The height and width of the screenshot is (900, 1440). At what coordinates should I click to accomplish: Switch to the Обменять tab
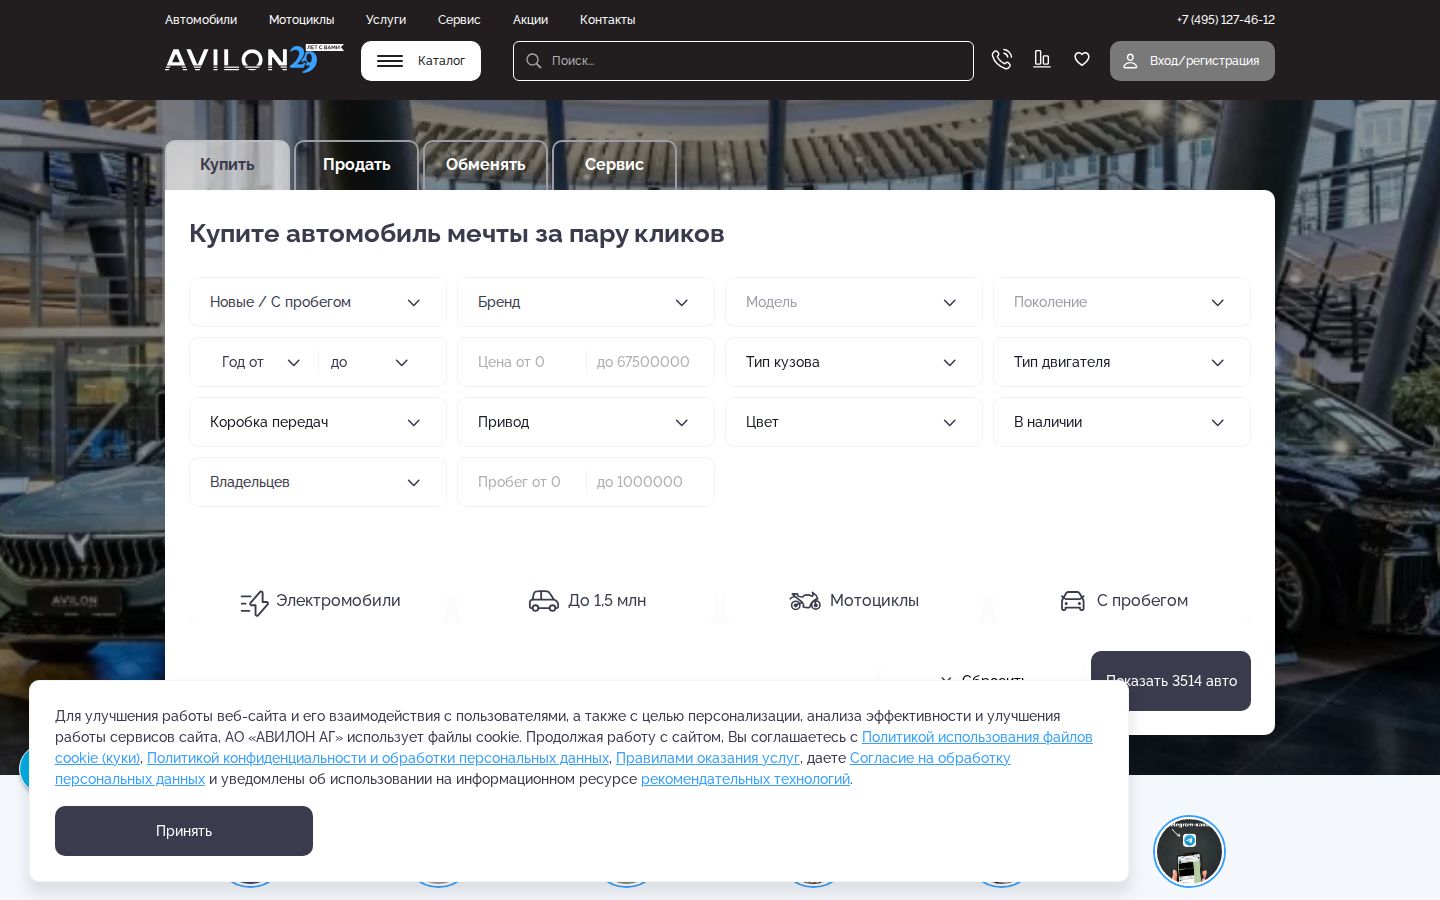click(x=485, y=165)
